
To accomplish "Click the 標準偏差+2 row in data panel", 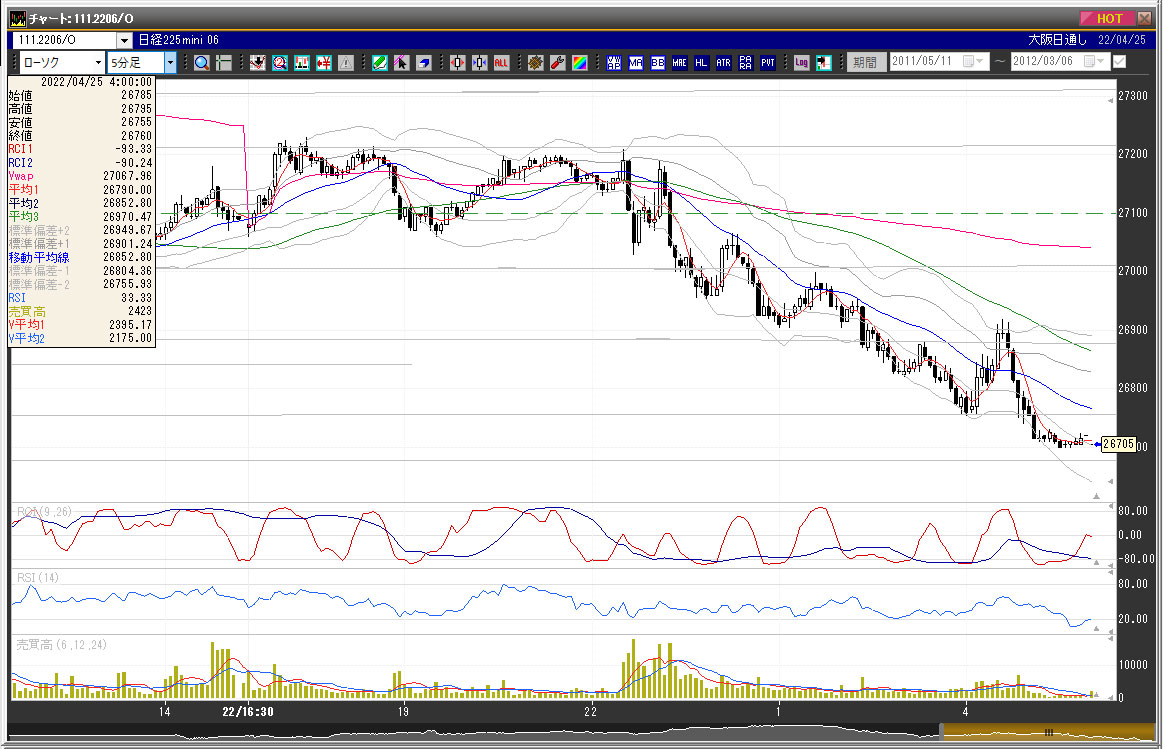I will click(x=80, y=231).
